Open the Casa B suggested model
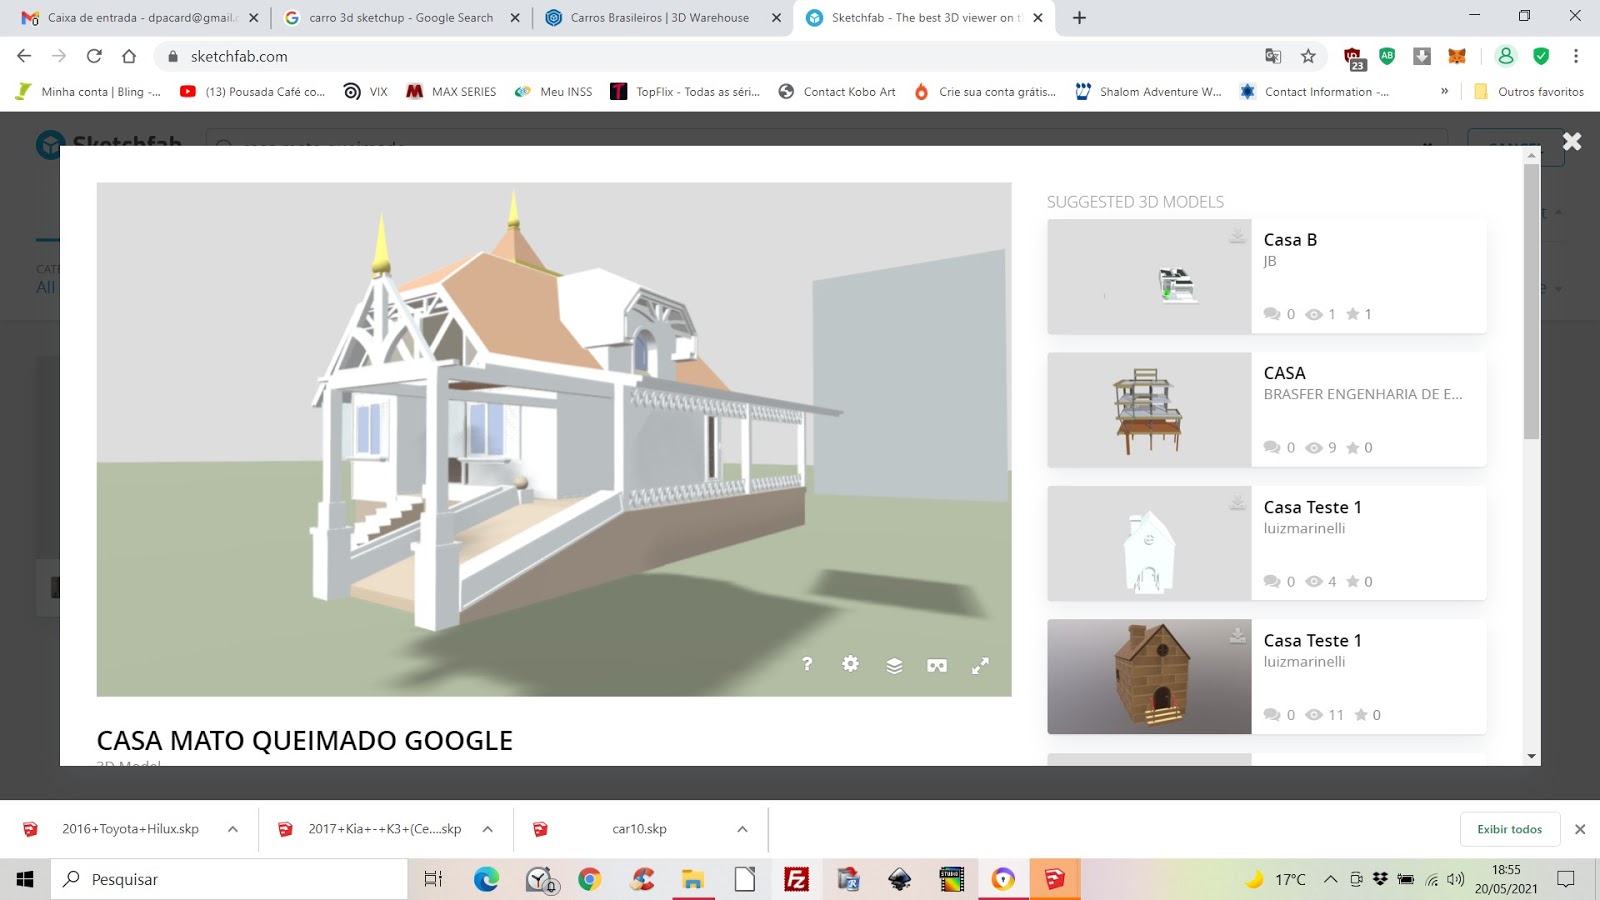Screen dimensions: 1600x900 point(1290,240)
